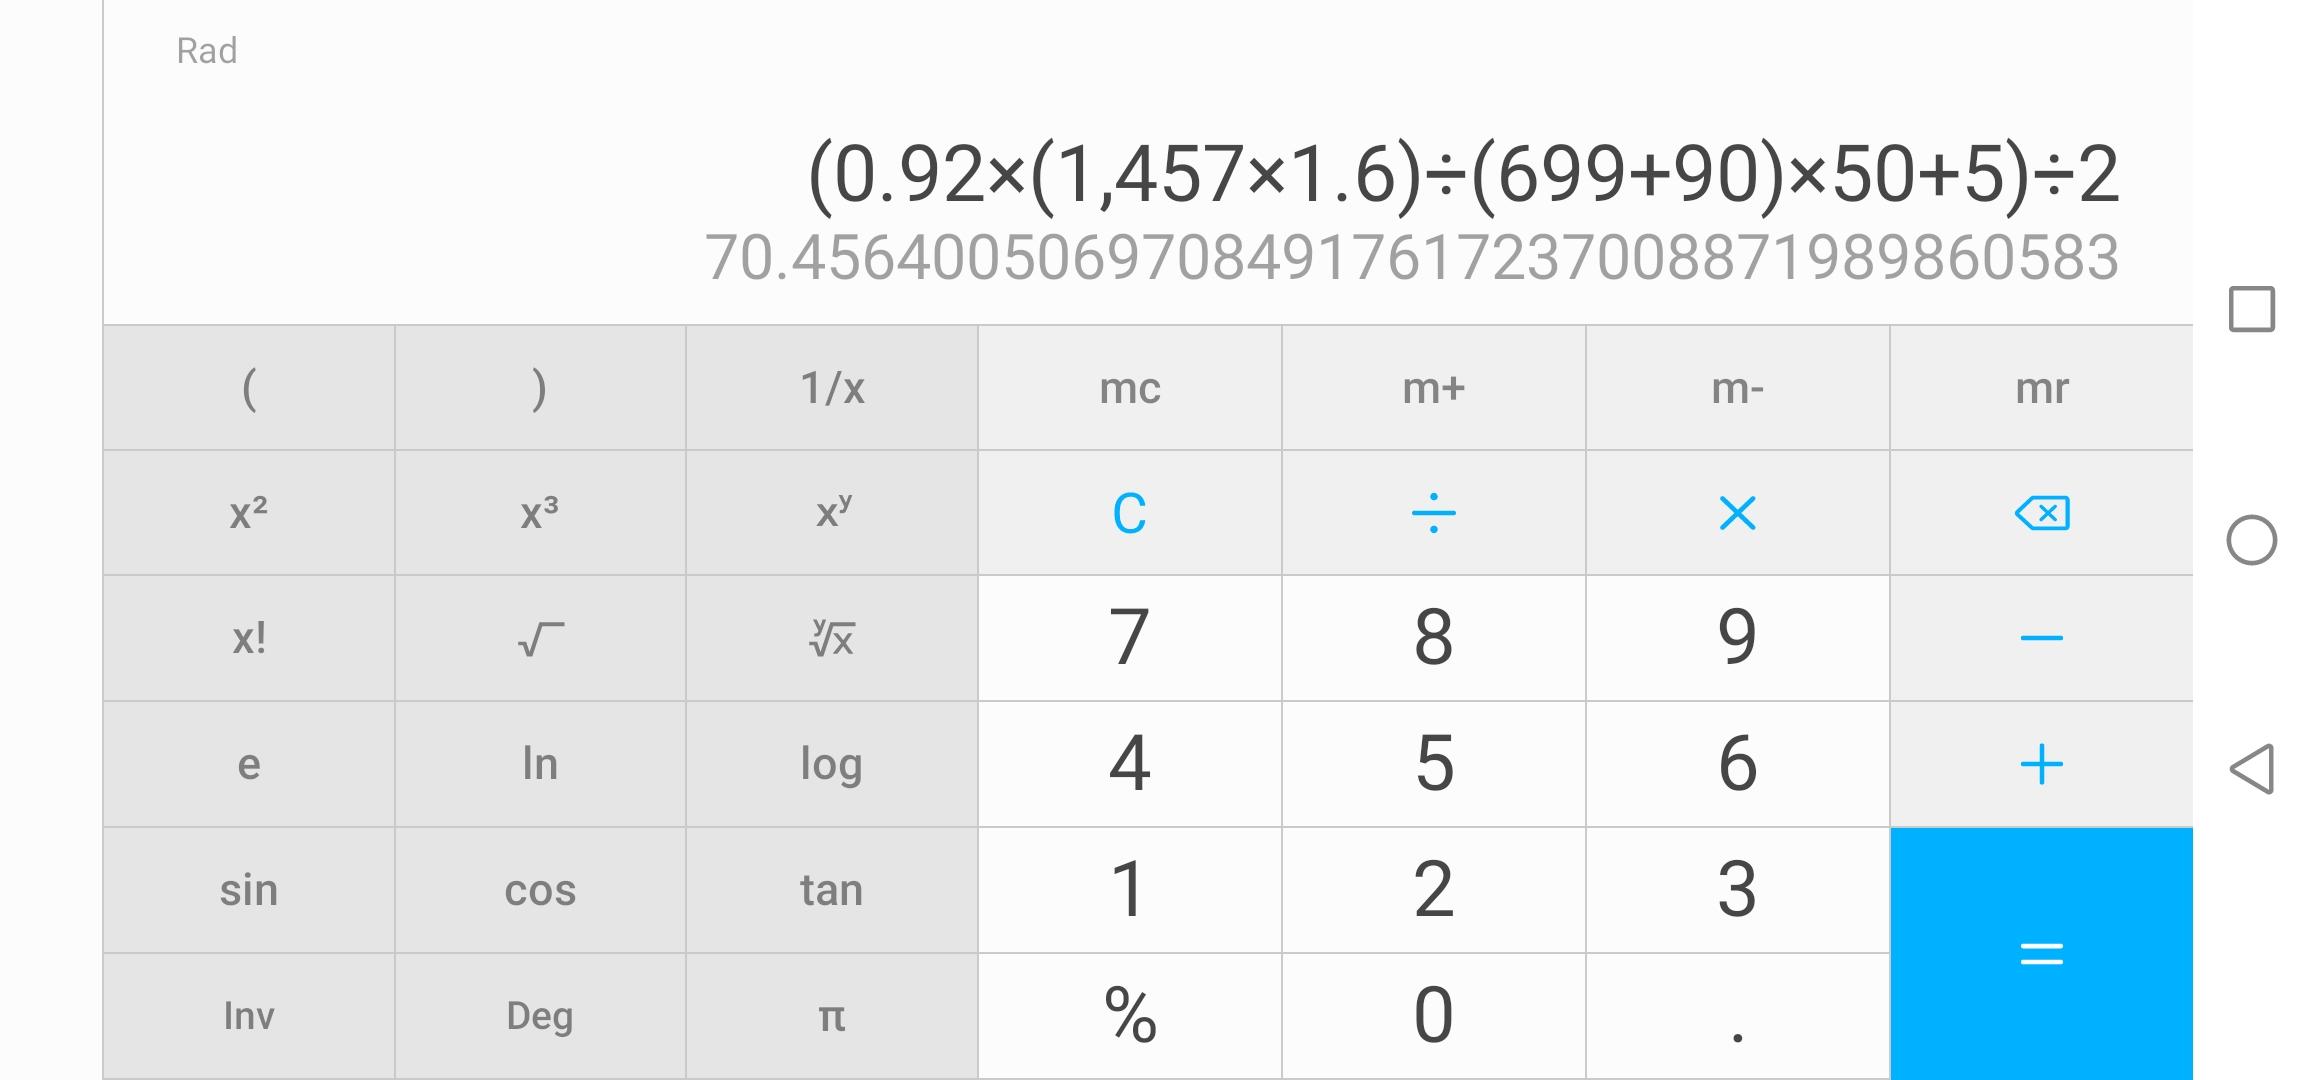
Task: Tap the blue equals button
Action: pyautogui.click(x=2041, y=953)
